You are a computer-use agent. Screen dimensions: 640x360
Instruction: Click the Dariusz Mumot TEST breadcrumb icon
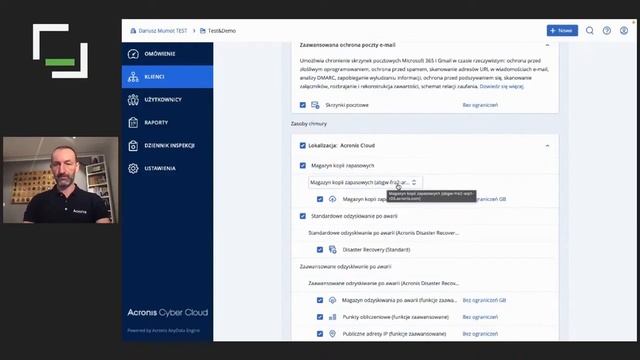[133, 31]
